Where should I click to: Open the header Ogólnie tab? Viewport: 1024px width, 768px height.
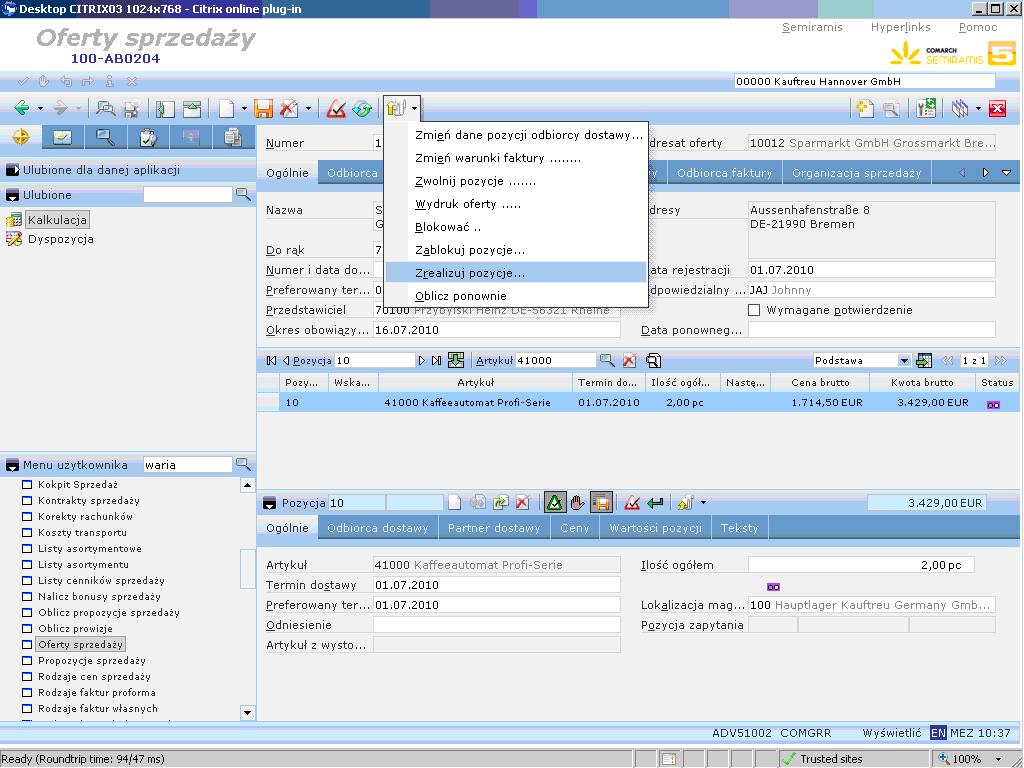[287, 173]
